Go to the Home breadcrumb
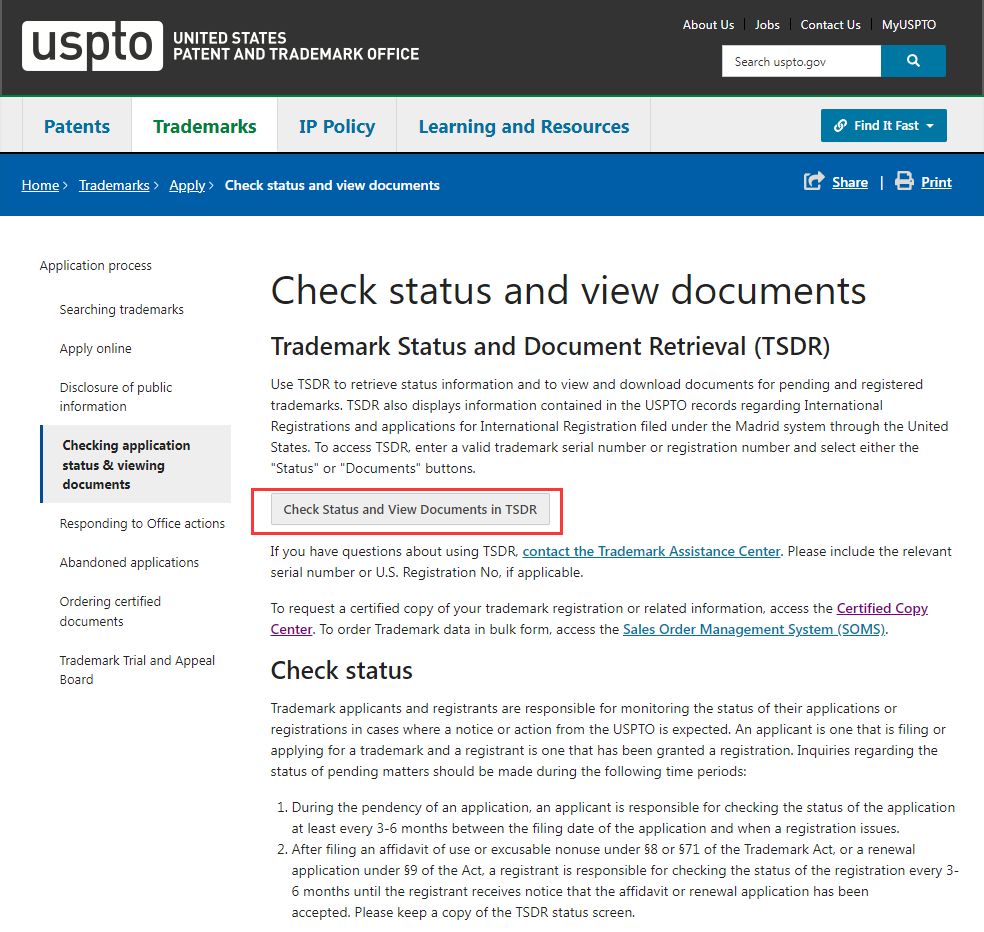Image resolution: width=984 pixels, height=932 pixels. pyautogui.click(x=40, y=185)
